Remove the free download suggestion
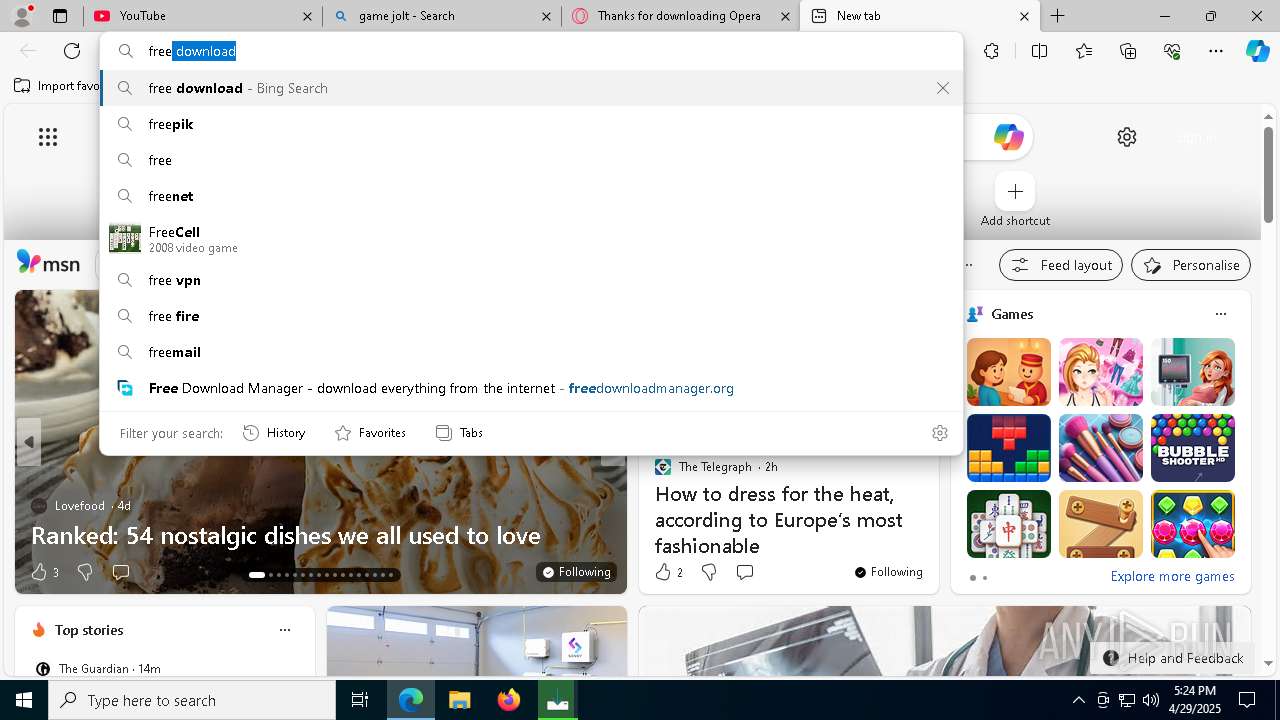1280x720 pixels. [943, 88]
